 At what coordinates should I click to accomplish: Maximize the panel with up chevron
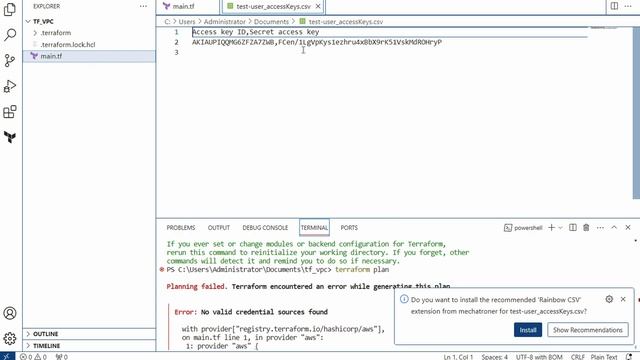614,227
